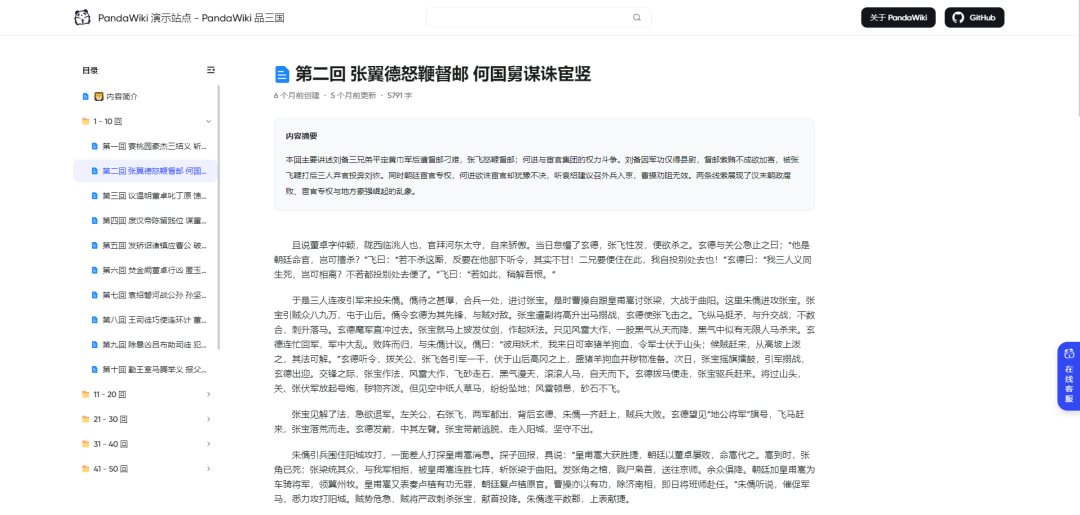Click the search magnifier icon
The image size is (1080, 515).
[x=637, y=17]
